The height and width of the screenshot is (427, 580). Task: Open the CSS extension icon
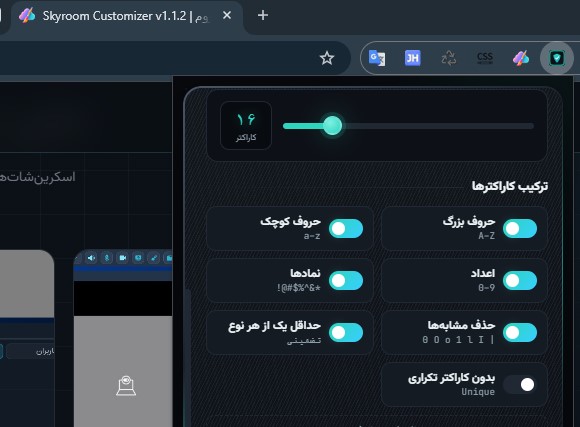tap(485, 58)
